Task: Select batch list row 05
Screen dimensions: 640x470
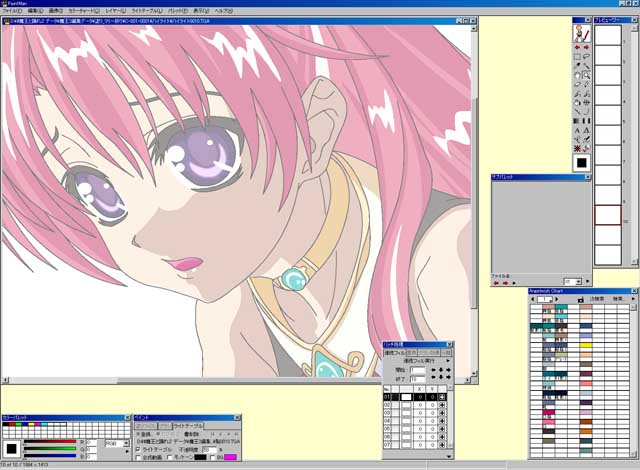Action: (415, 429)
